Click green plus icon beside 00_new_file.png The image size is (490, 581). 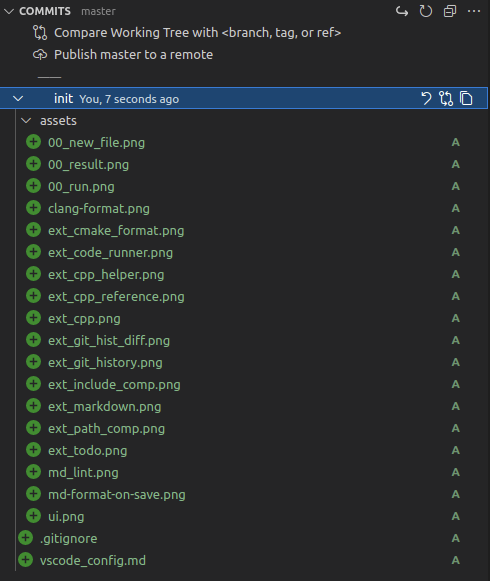pyautogui.click(x=33, y=142)
